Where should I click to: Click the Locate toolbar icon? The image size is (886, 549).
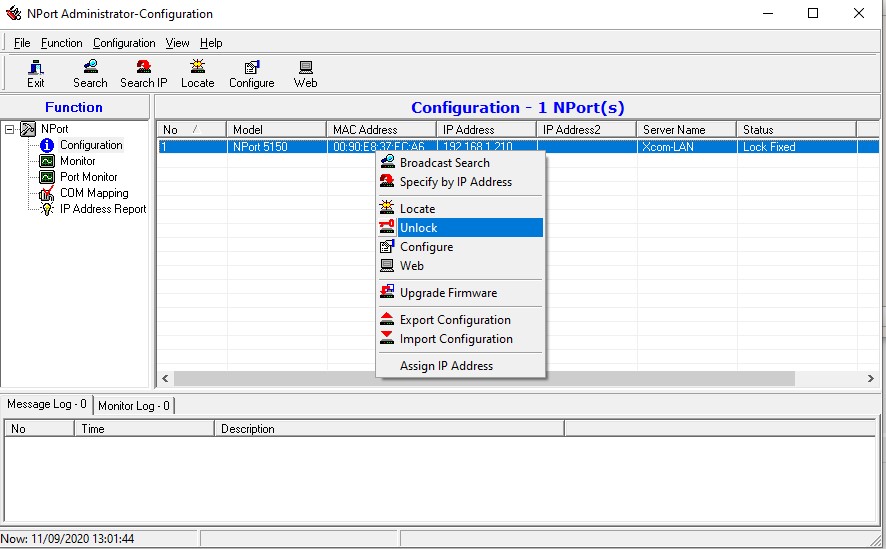(x=197, y=73)
